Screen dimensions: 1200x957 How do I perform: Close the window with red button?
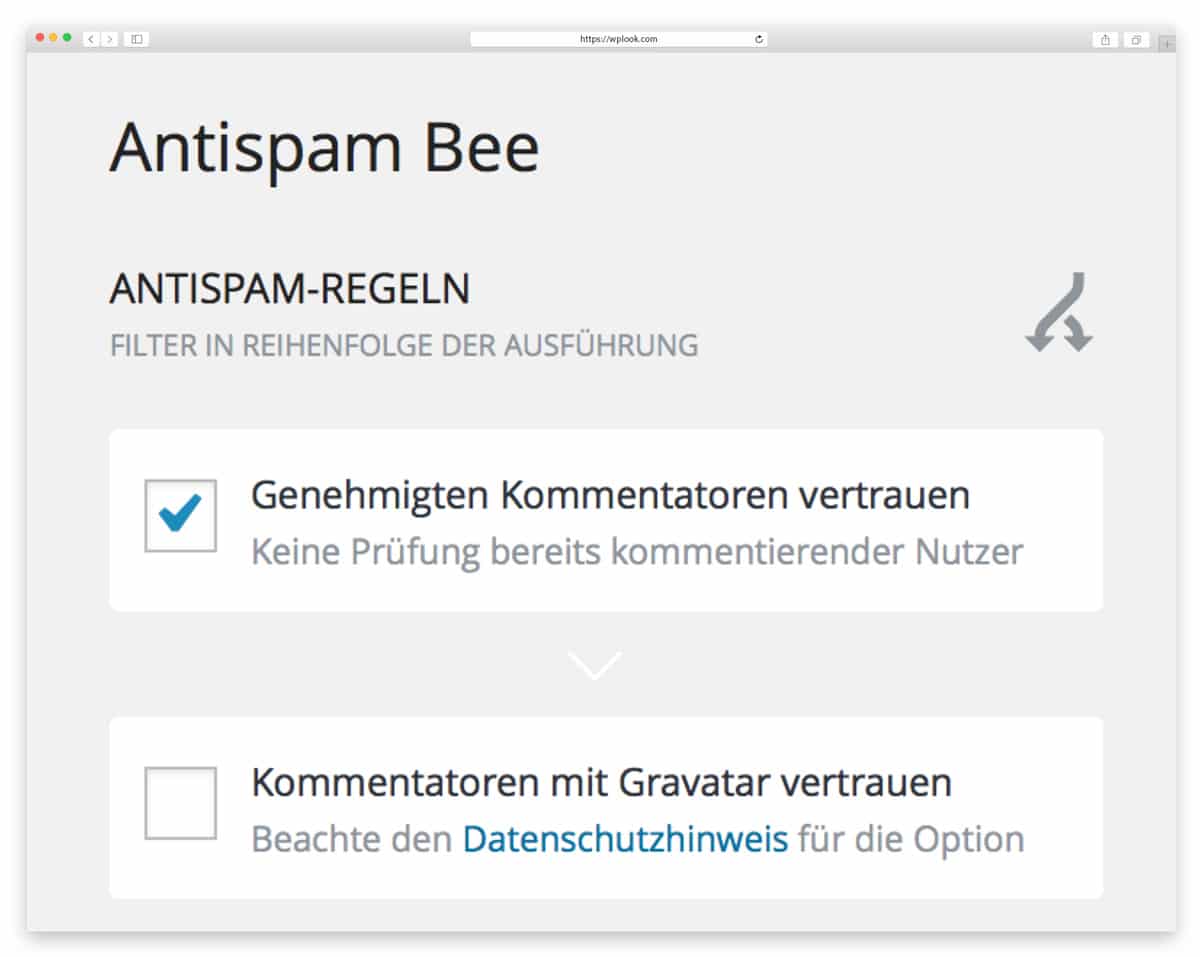point(40,37)
